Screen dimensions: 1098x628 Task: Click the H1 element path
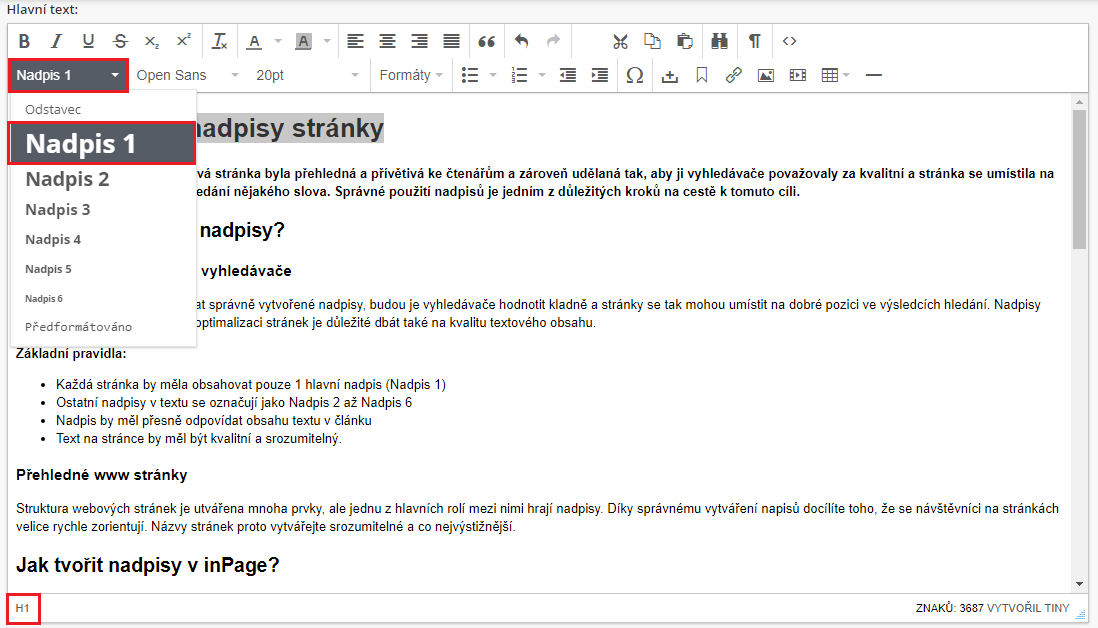(x=23, y=608)
